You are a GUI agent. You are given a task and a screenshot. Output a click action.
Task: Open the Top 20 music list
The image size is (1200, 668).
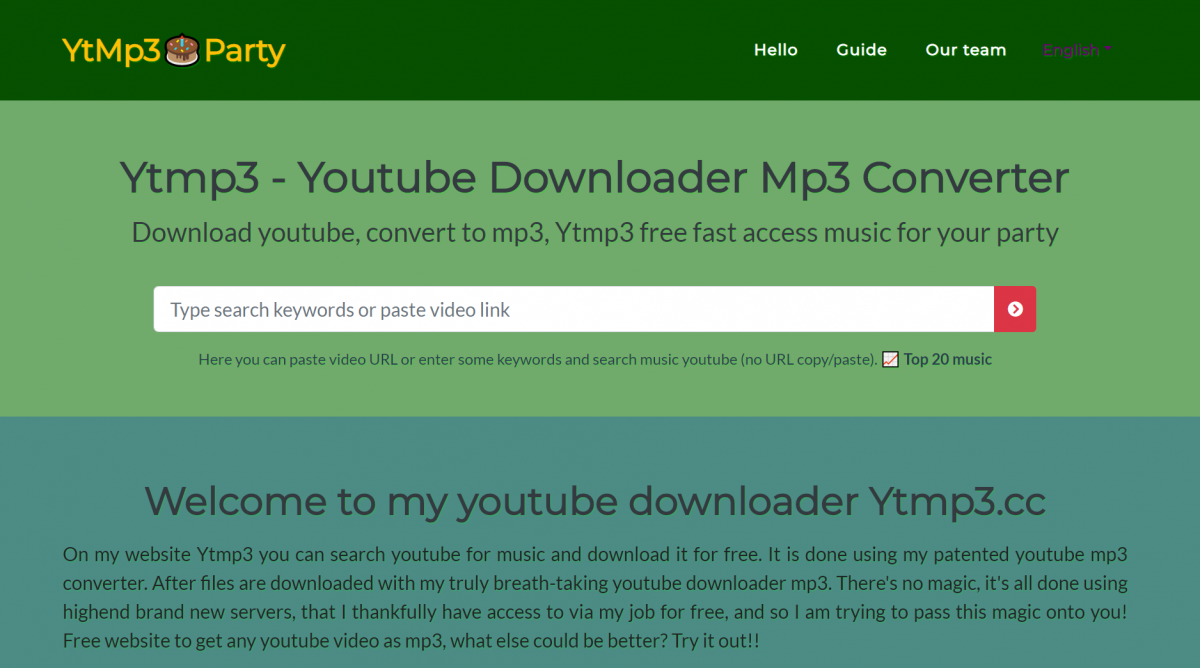947,358
